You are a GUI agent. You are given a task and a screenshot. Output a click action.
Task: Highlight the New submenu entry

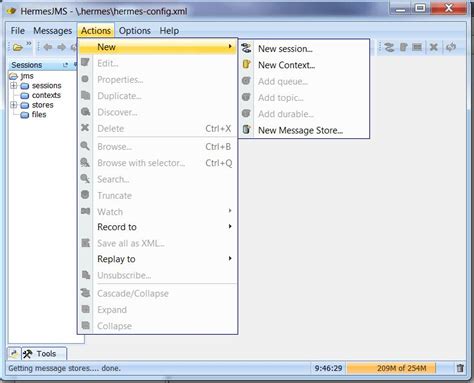click(x=157, y=47)
